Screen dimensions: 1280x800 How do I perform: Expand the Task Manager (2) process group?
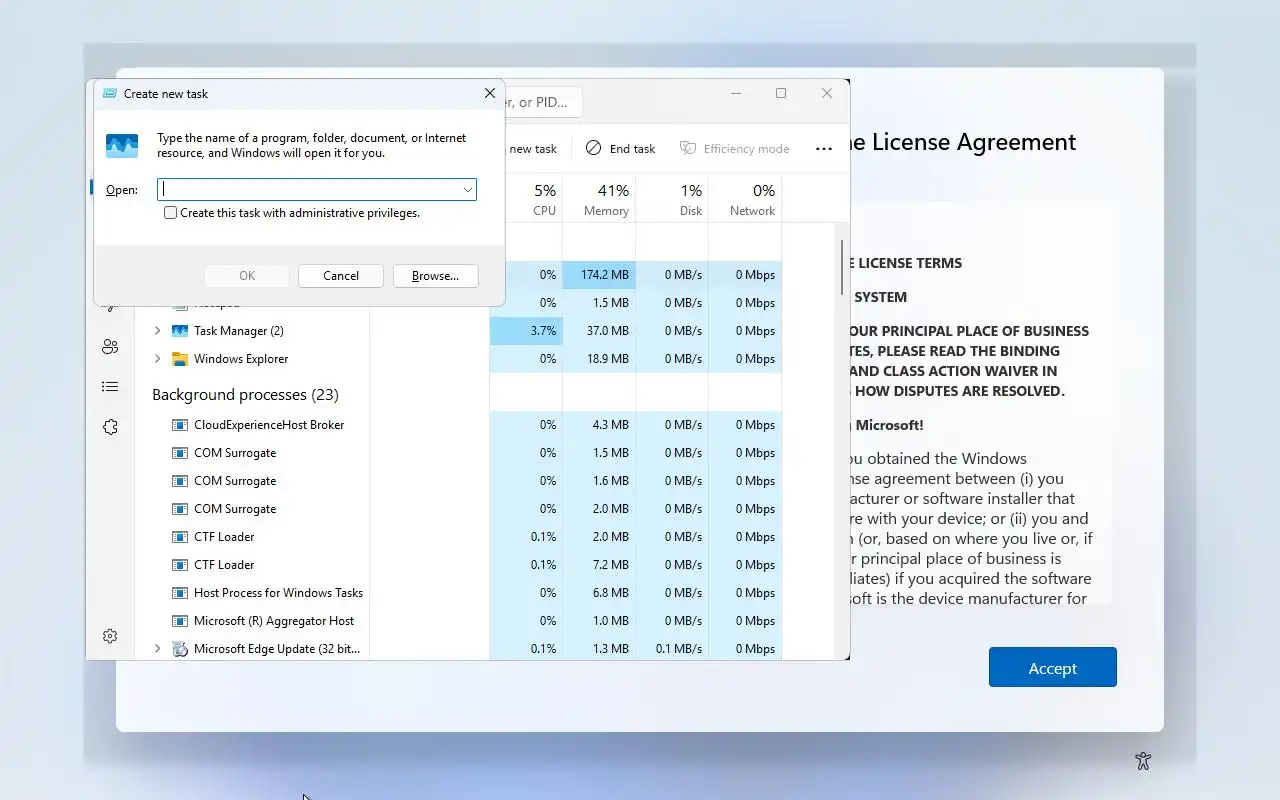click(x=157, y=331)
